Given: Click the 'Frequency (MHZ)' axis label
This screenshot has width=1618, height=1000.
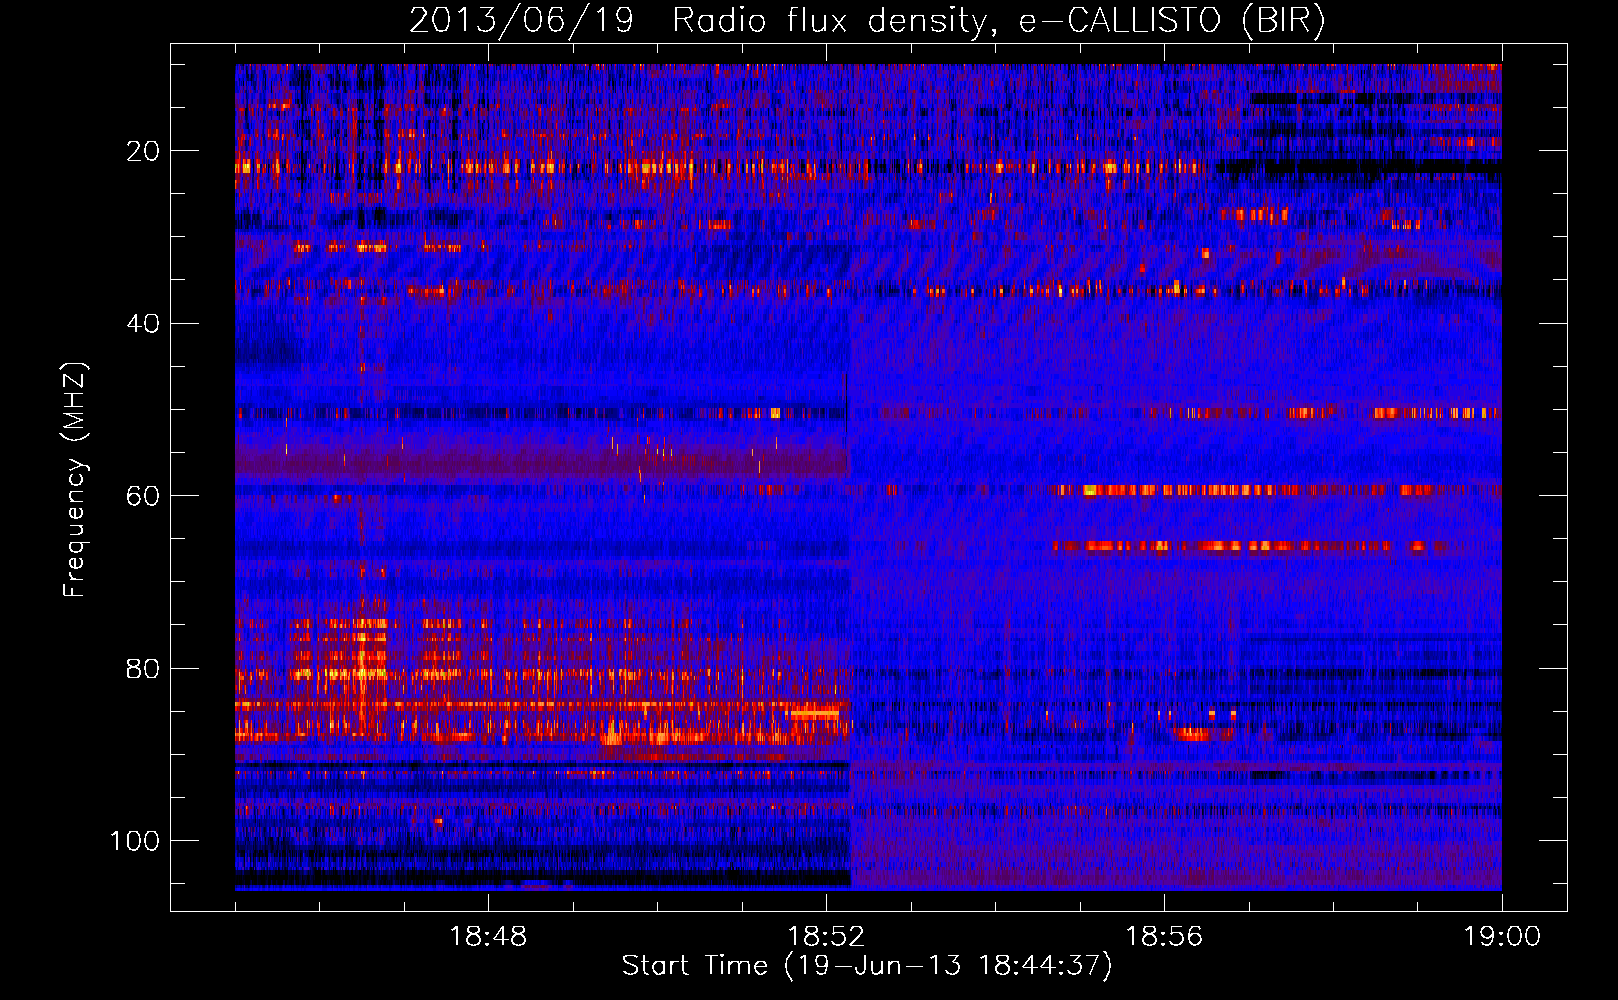Looking at the screenshot, I should pyautogui.click(x=75, y=479).
